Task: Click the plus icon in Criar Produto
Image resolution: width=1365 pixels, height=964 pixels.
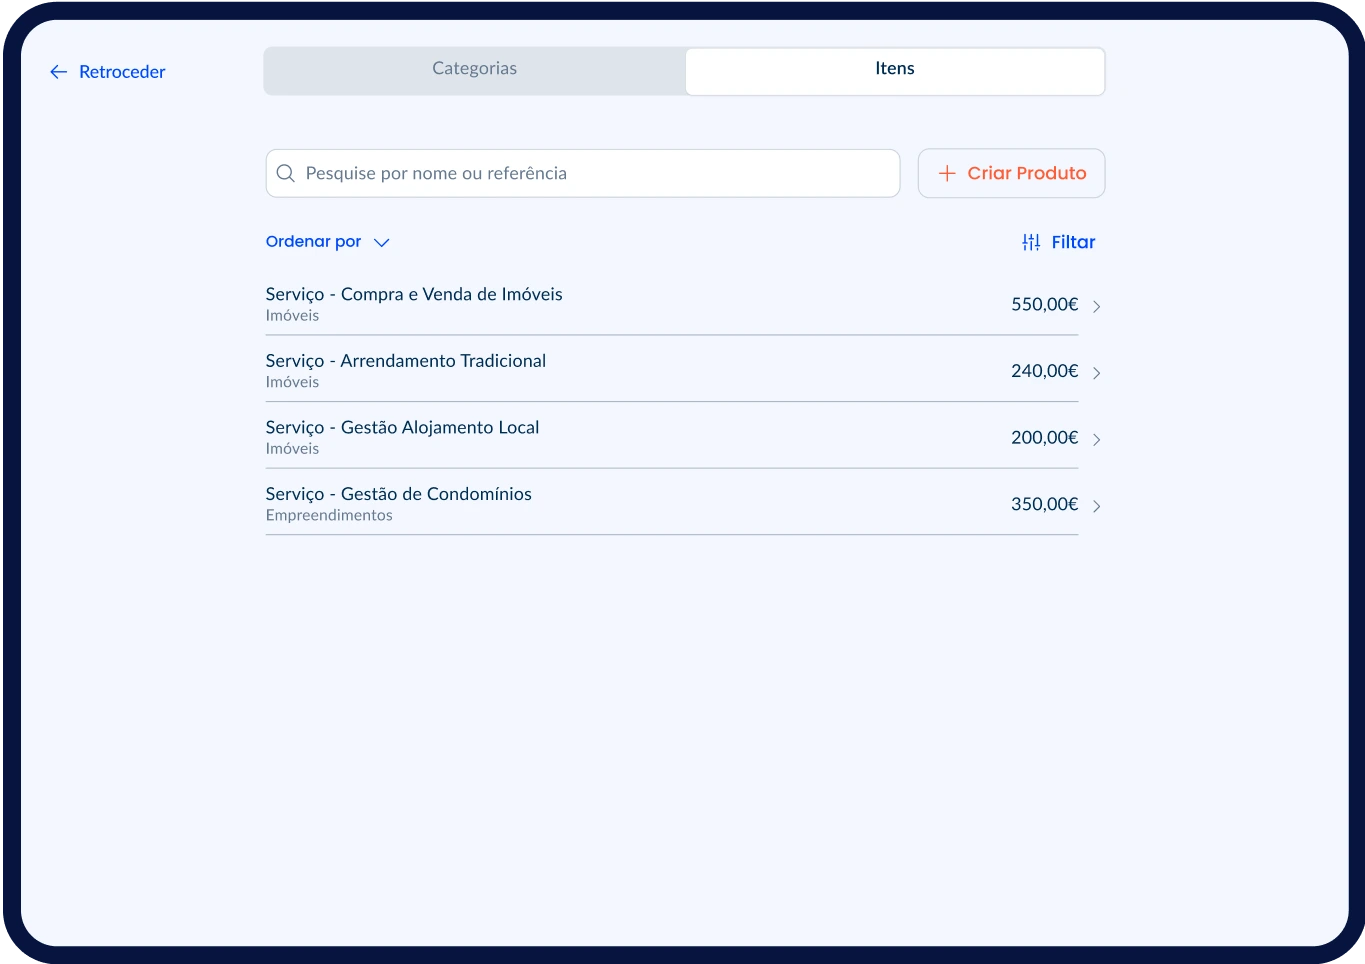Action: (947, 174)
